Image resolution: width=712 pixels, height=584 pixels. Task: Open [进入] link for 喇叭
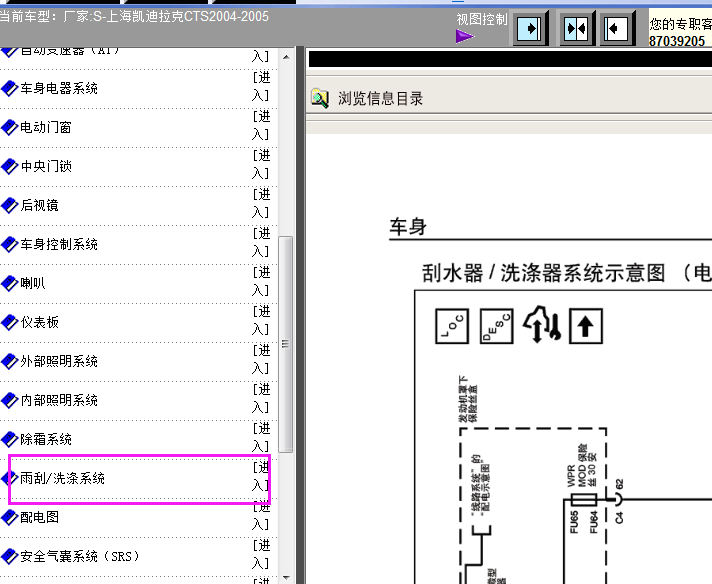point(262,282)
